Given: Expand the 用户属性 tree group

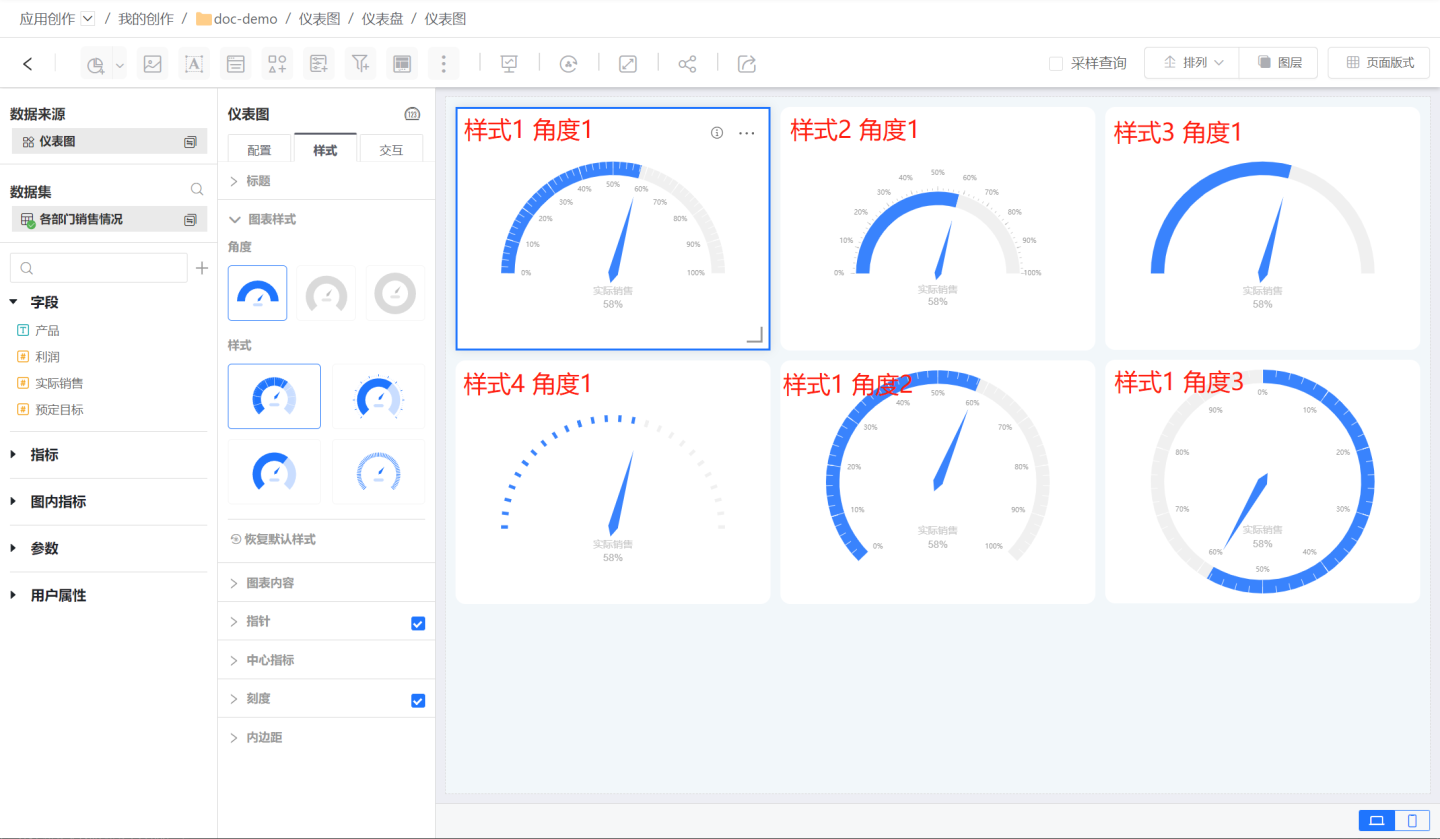Looking at the screenshot, I should (14, 595).
